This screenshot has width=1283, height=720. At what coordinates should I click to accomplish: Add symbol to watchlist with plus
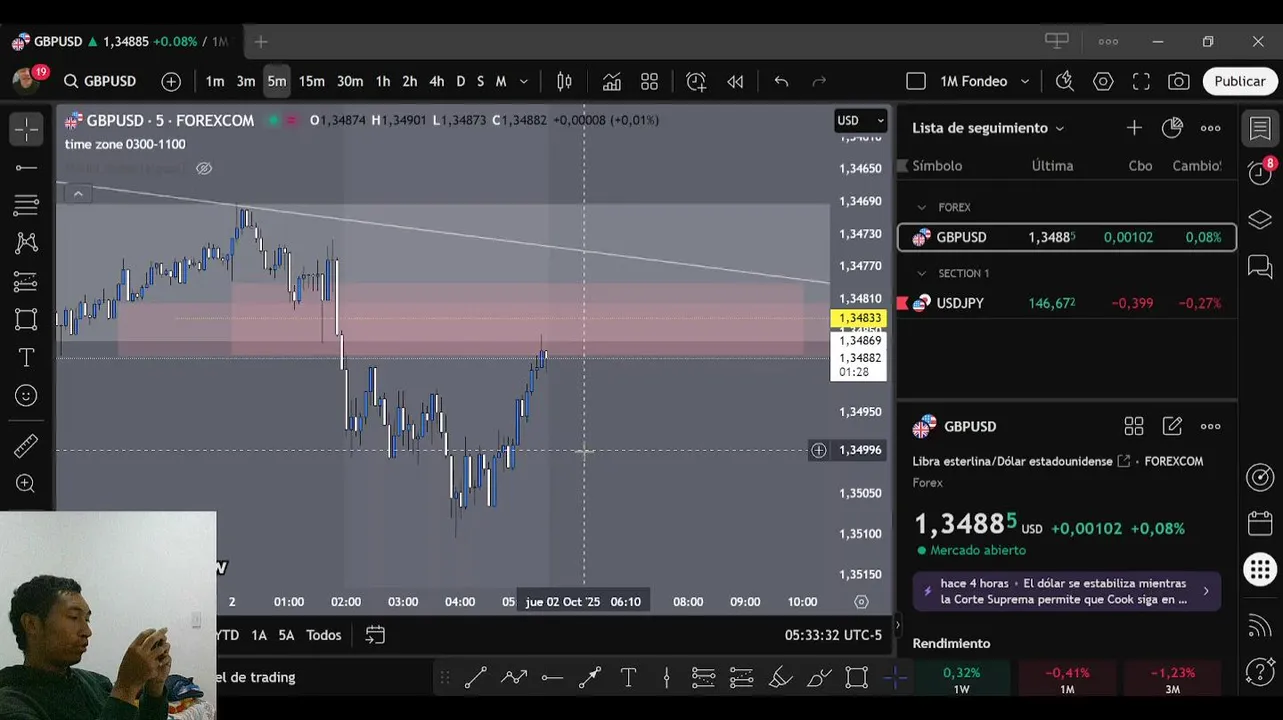coord(1134,128)
